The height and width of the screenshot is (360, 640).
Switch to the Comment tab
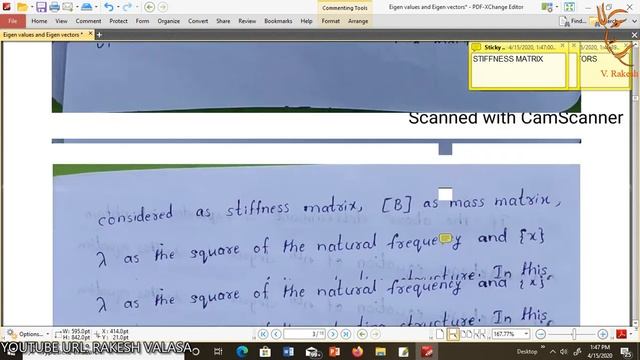pos(88,21)
